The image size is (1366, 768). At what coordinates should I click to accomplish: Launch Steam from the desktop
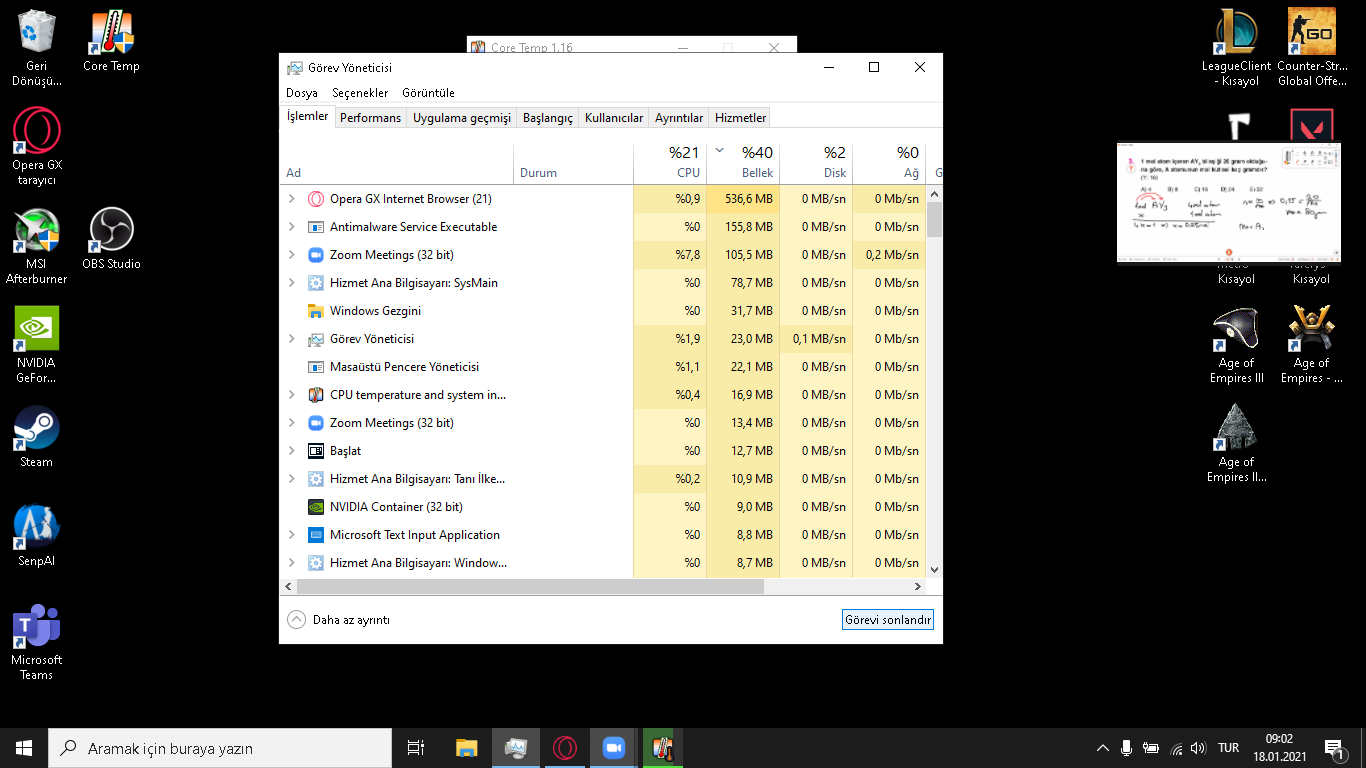click(x=37, y=436)
